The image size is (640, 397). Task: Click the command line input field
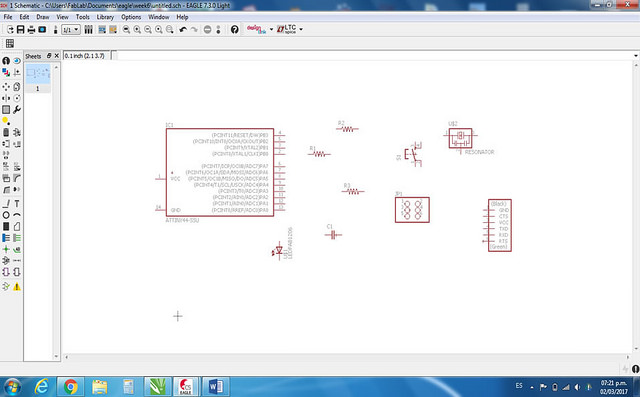[373, 55]
